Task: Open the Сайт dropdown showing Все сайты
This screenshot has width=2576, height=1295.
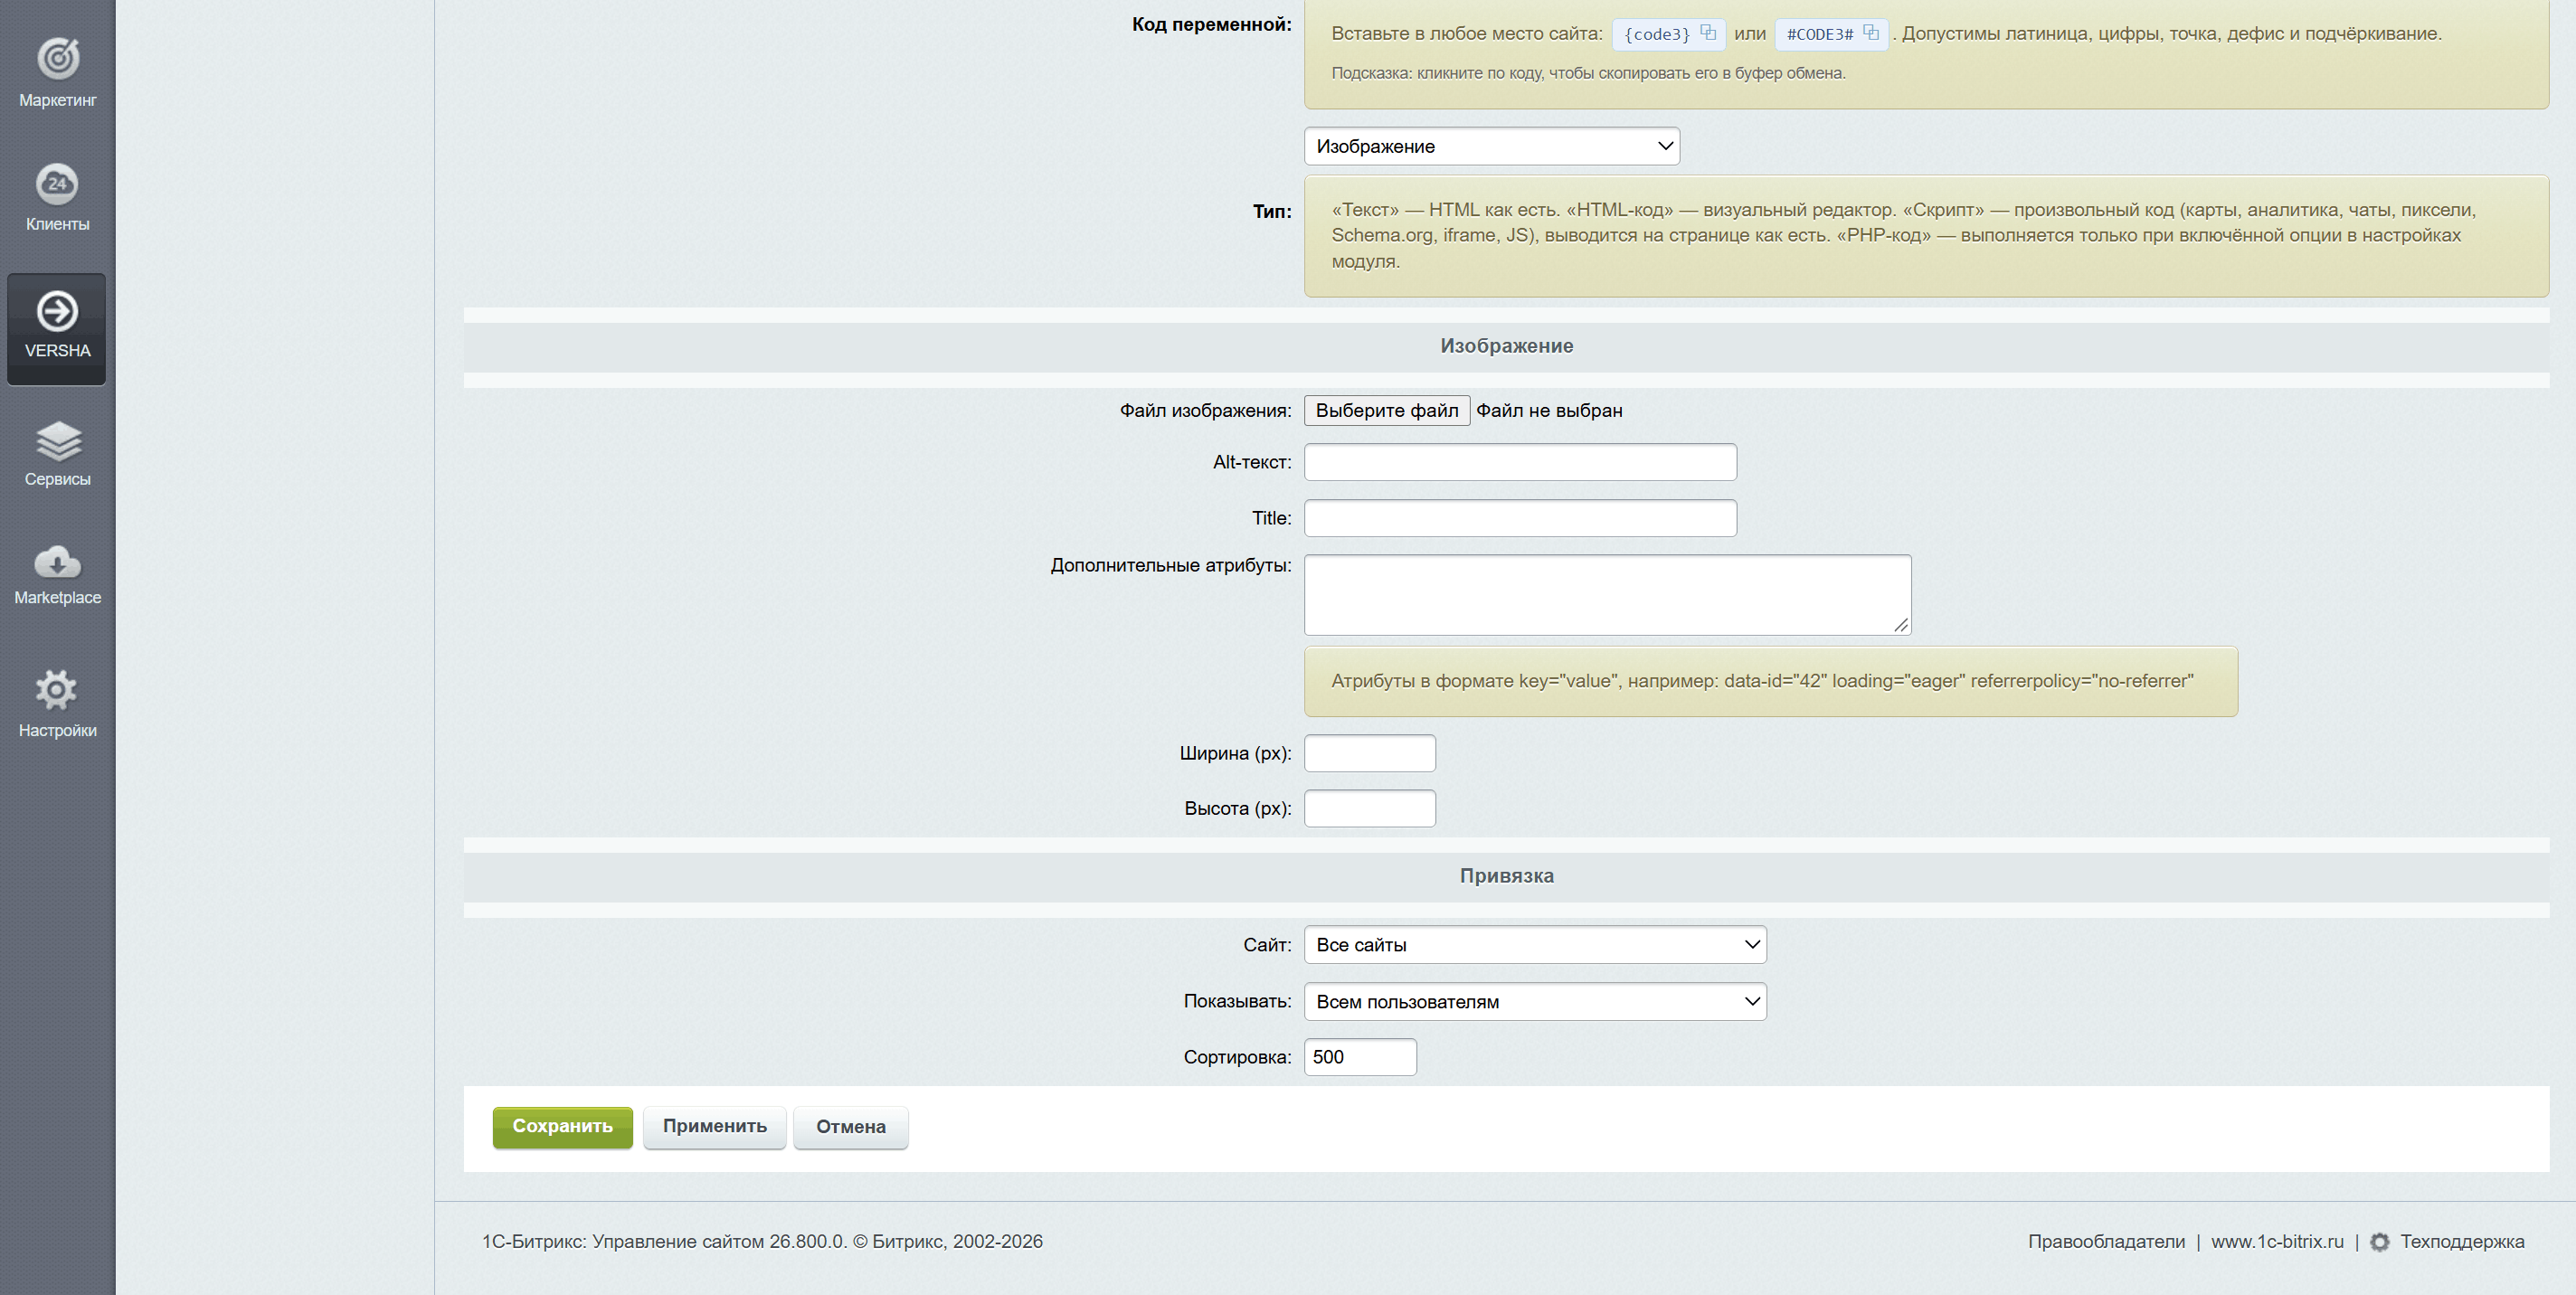Action: [1535, 945]
